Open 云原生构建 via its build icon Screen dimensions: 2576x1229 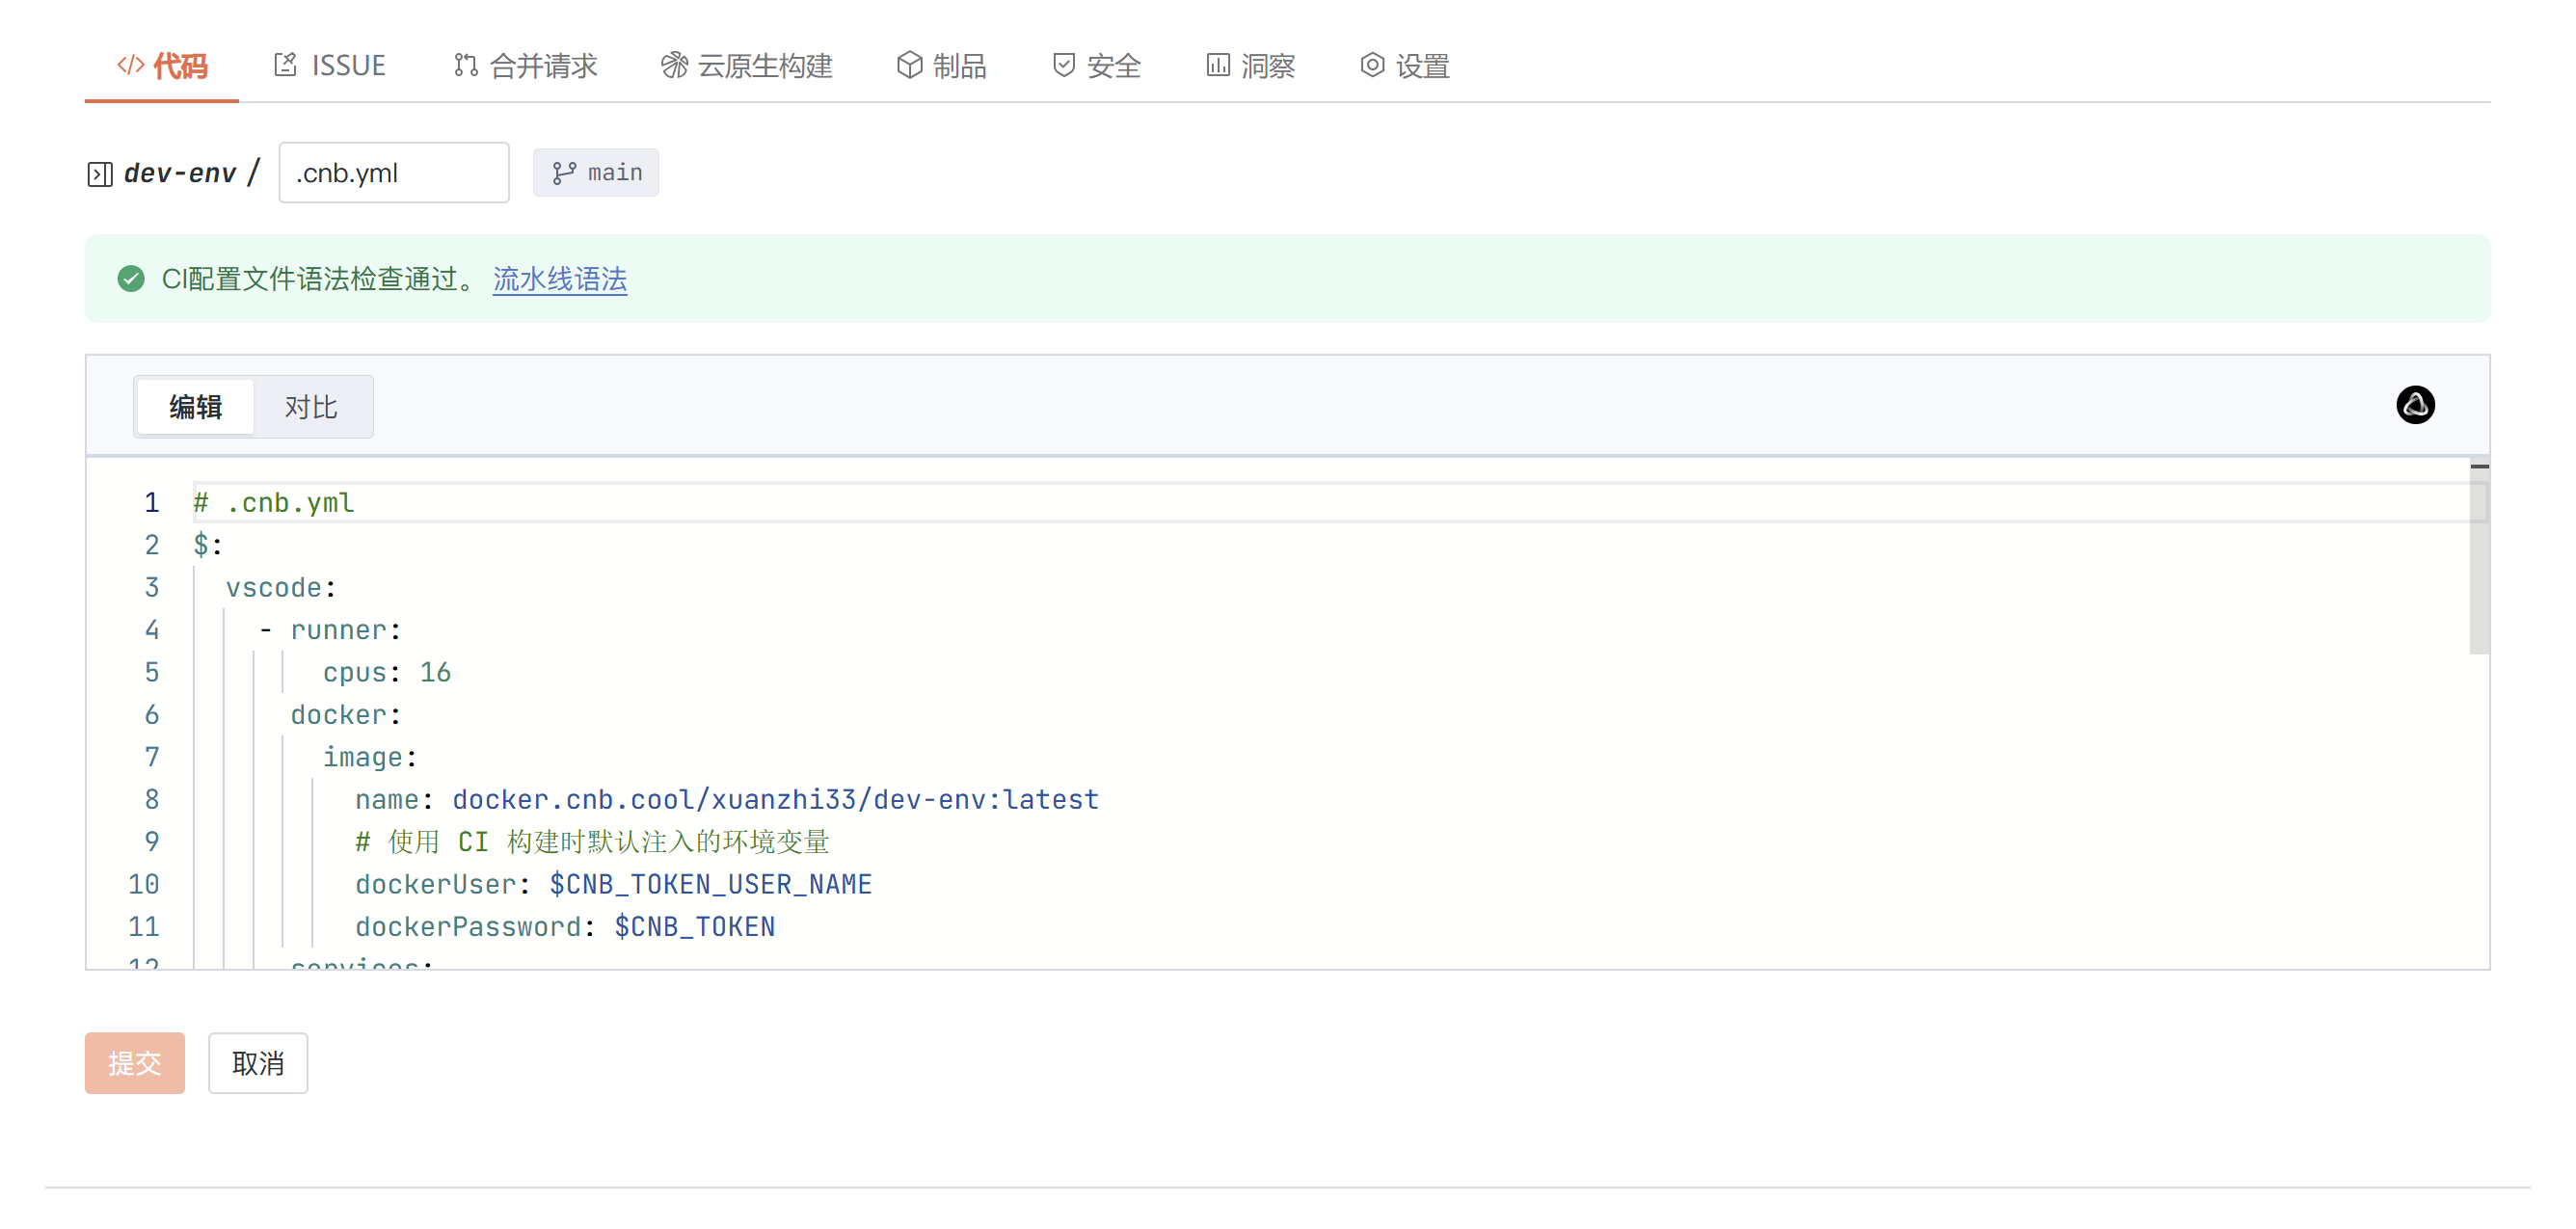point(675,65)
